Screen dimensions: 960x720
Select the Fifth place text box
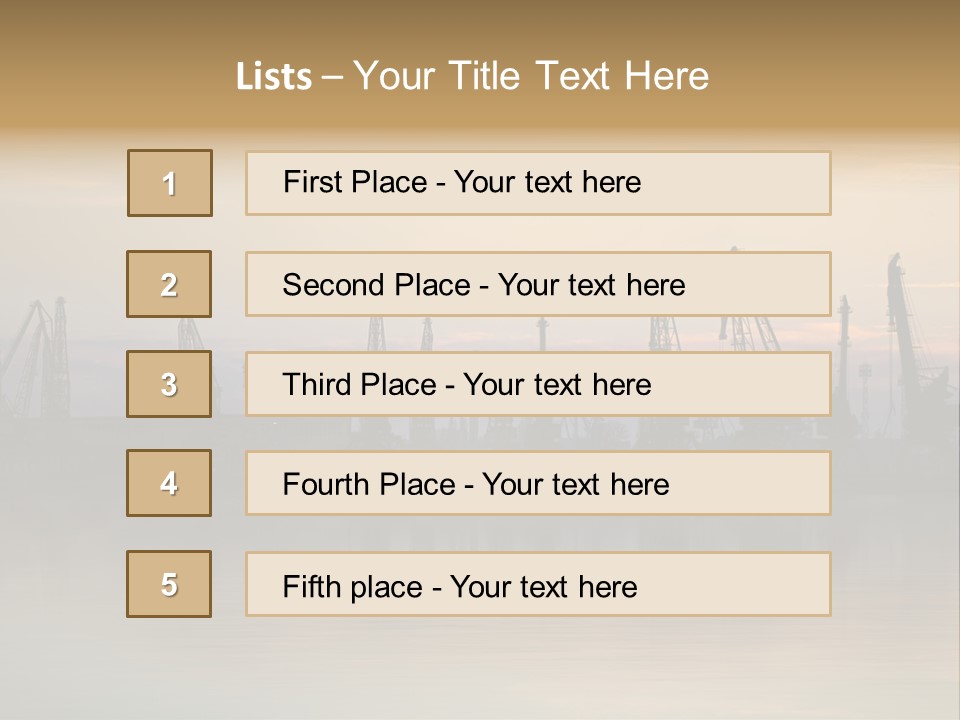538,584
